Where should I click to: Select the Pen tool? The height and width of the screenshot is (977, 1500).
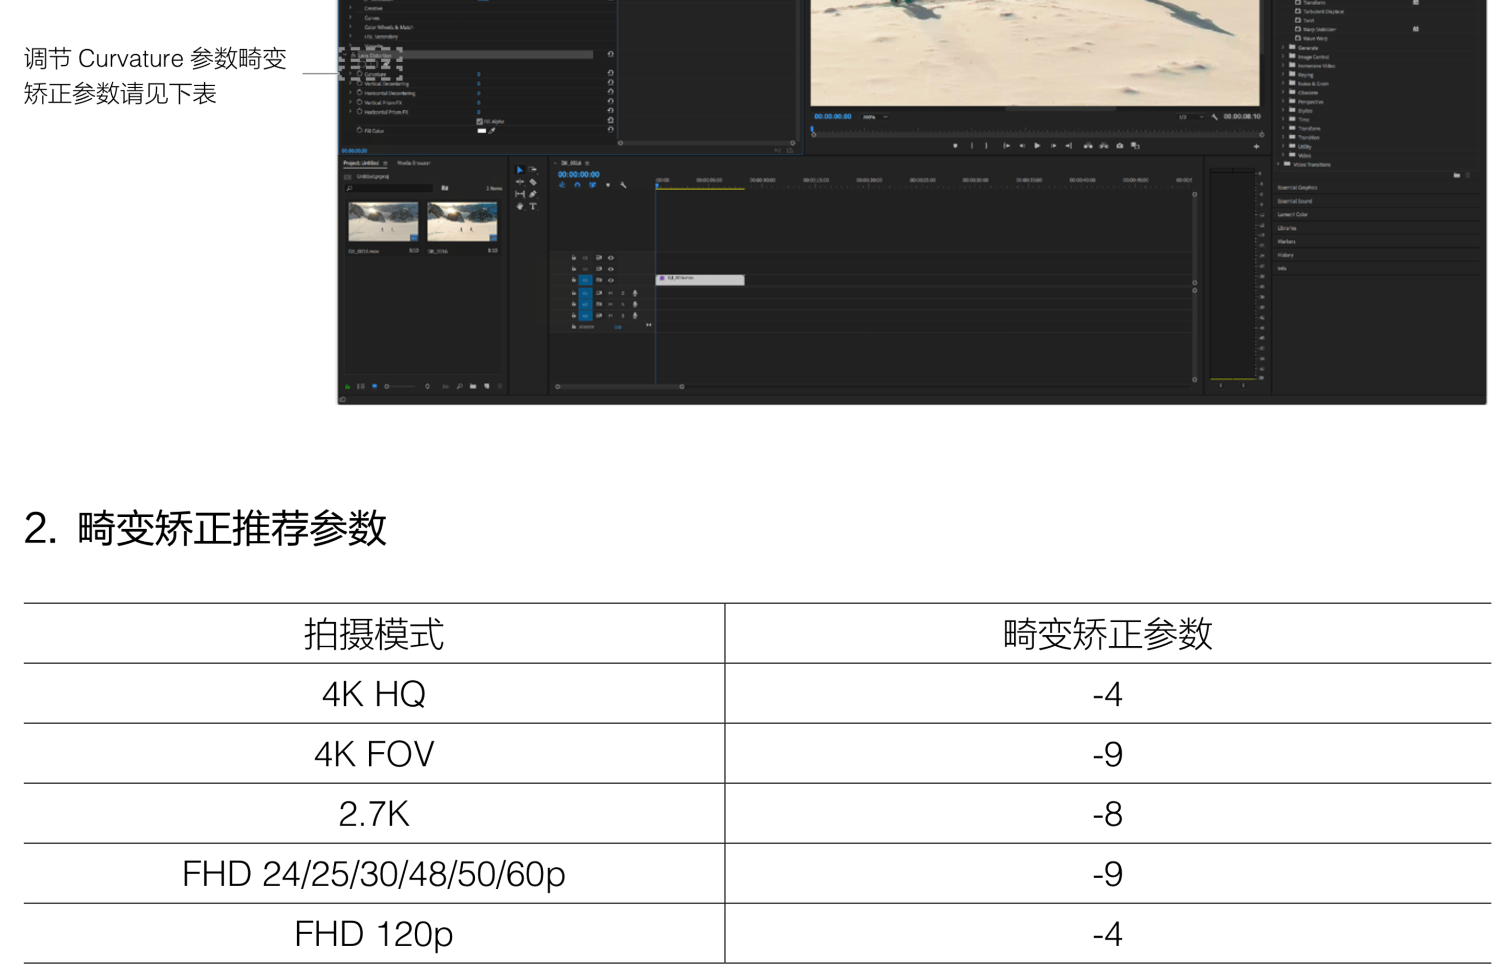(x=533, y=194)
